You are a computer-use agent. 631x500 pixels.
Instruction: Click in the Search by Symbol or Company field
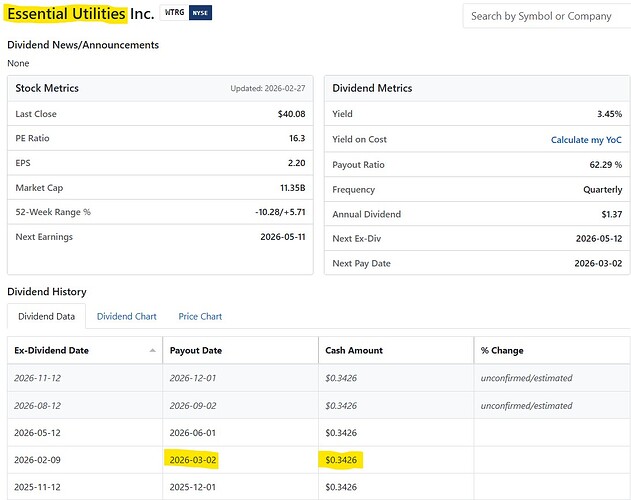pos(545,16)
